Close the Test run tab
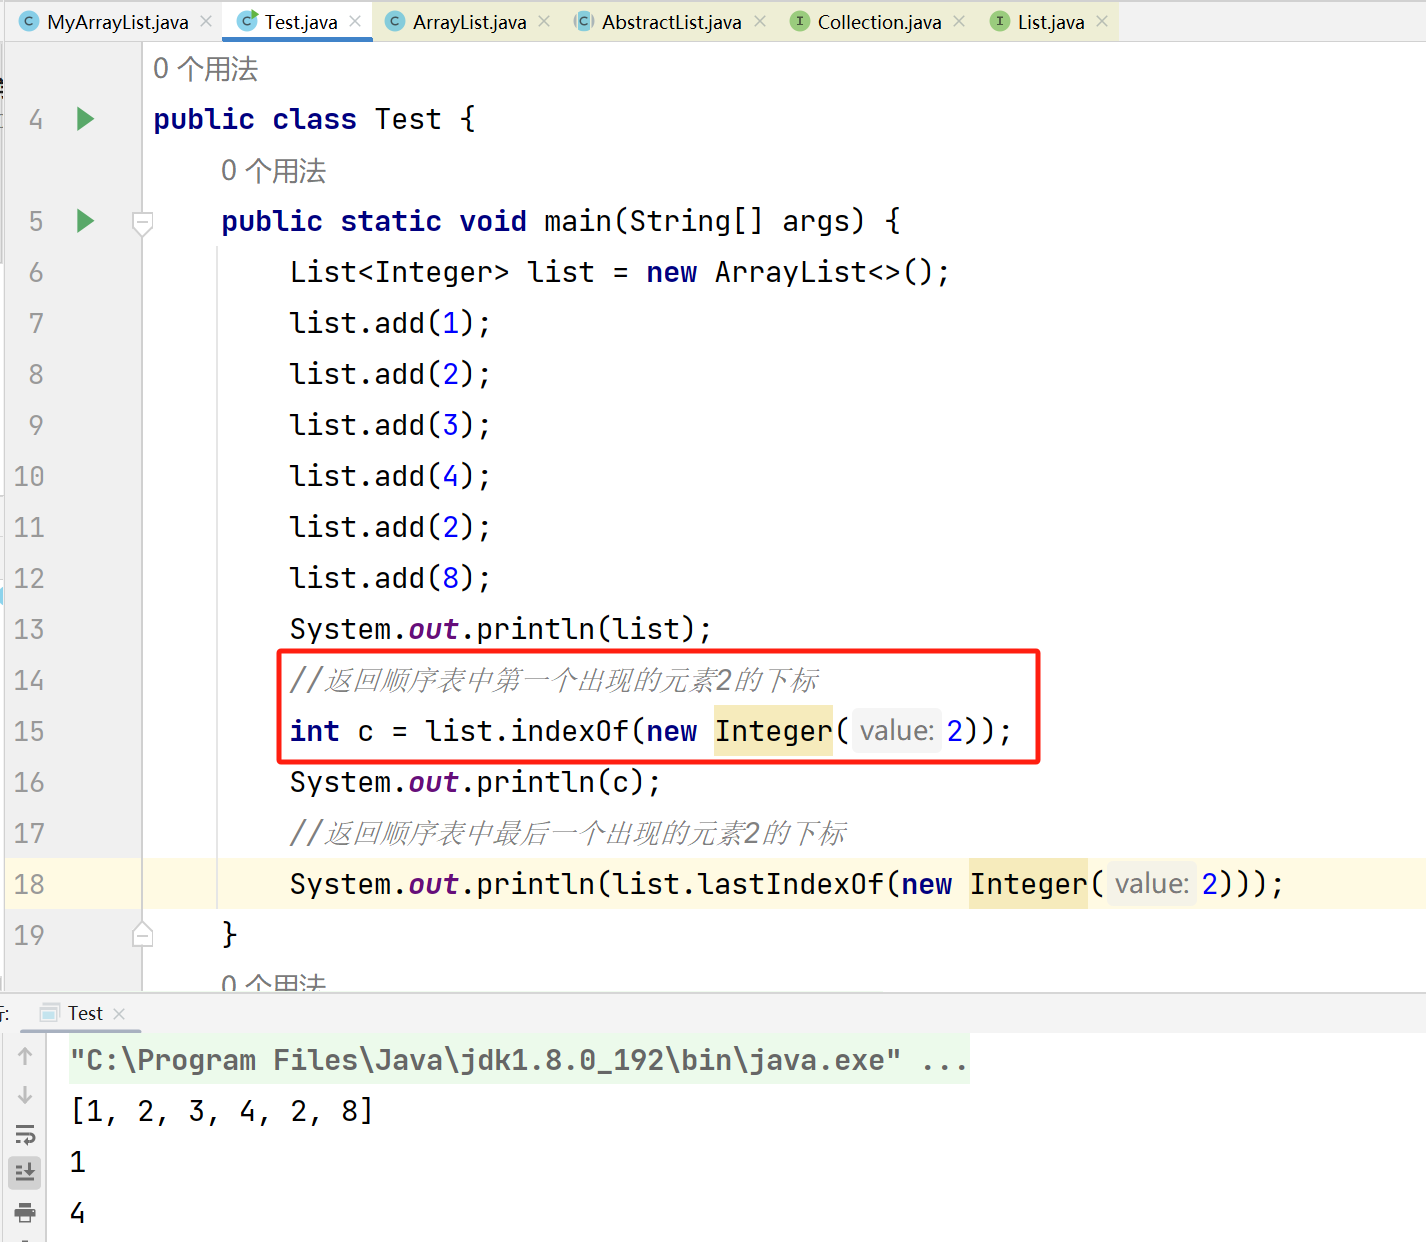1426x1242 pixels. point(119,1014)
